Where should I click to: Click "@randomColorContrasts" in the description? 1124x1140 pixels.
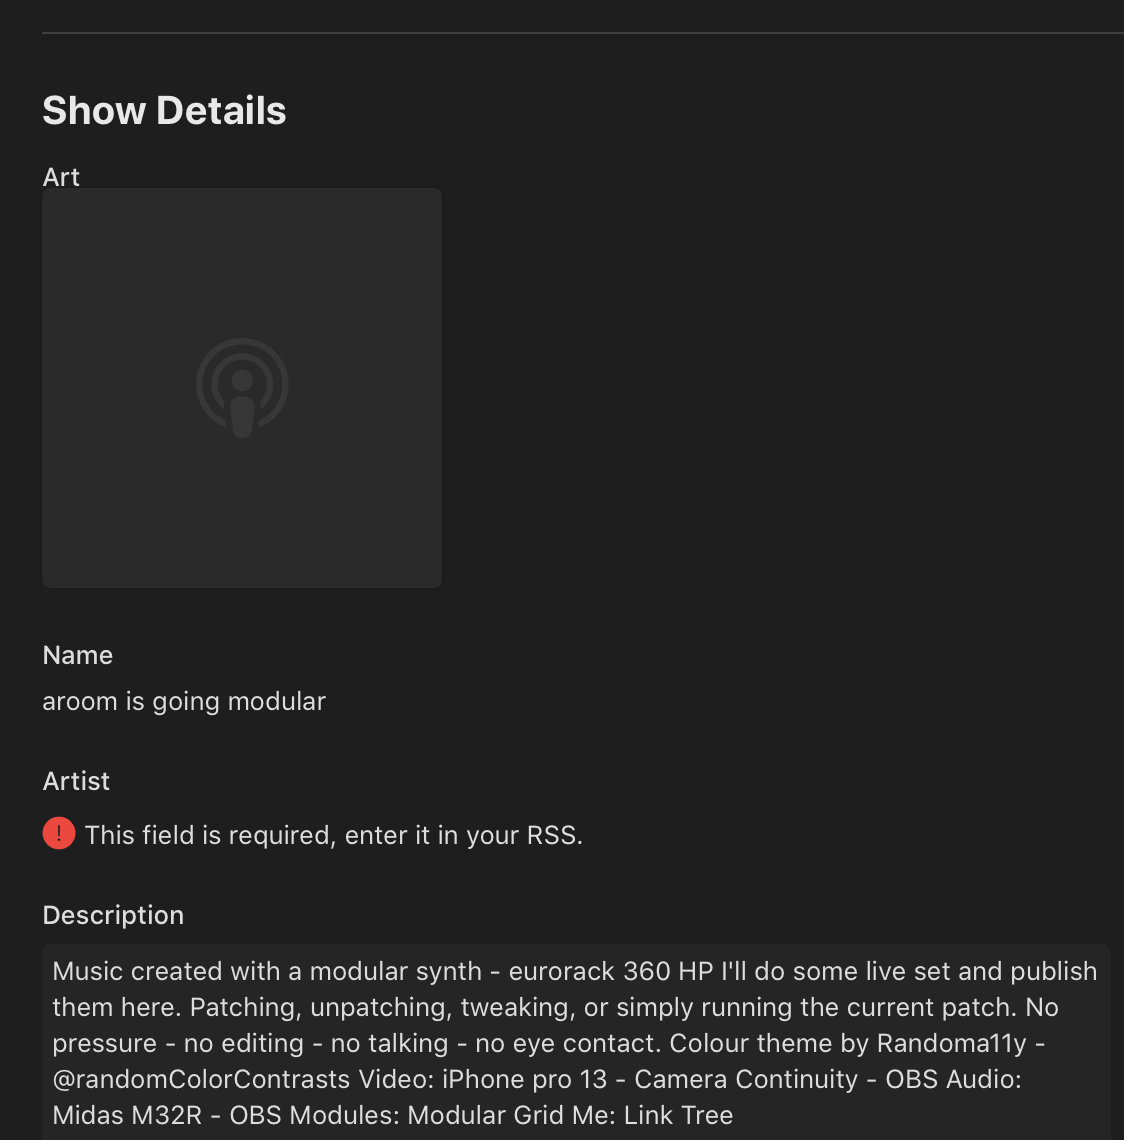point(201,1079)
